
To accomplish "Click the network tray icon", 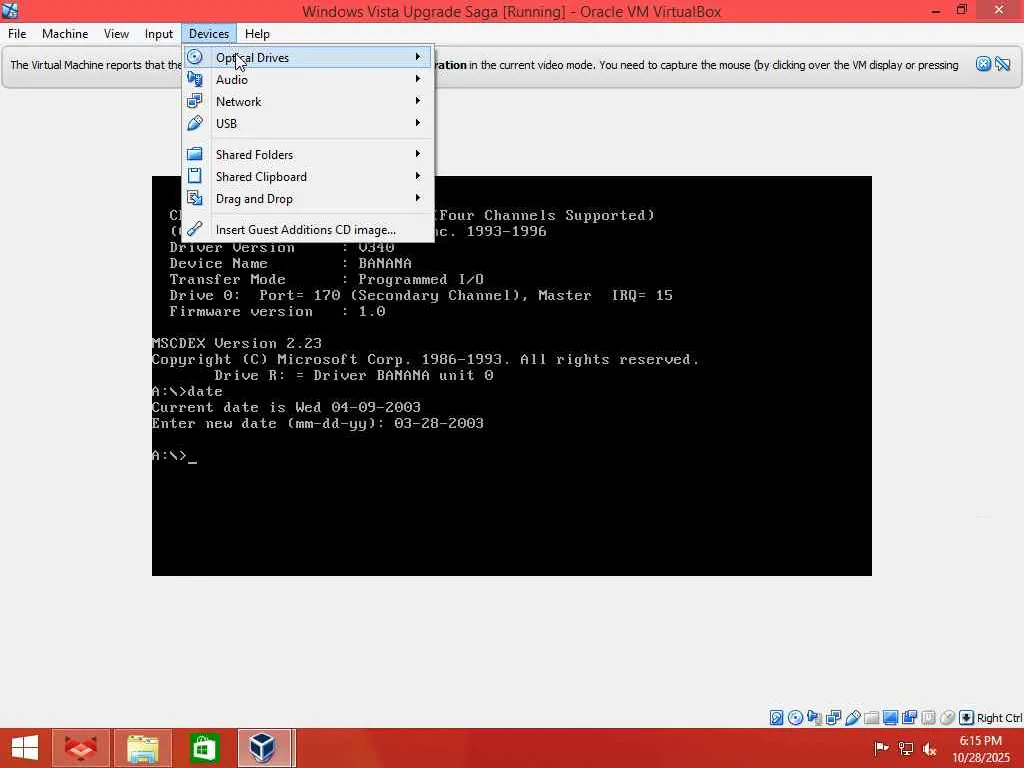I will tap(906, 748).
